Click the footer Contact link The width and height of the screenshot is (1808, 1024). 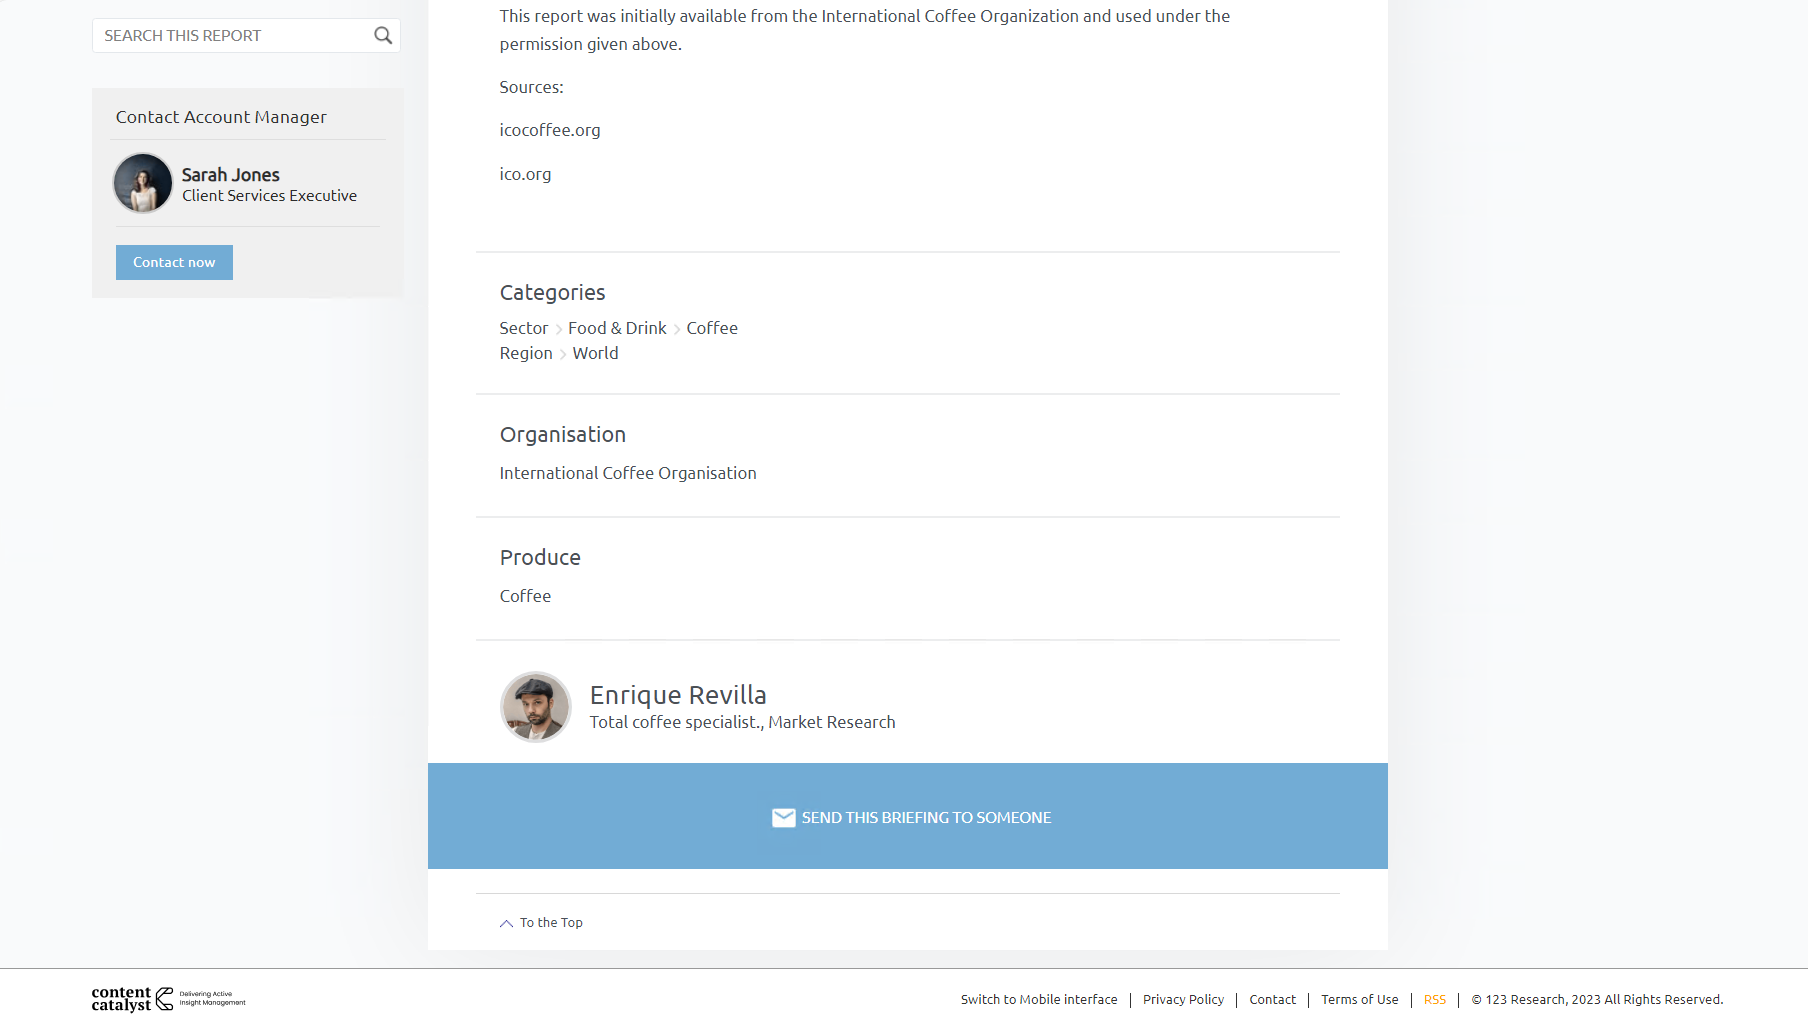pyautogui.click(x=1272, y=999)
